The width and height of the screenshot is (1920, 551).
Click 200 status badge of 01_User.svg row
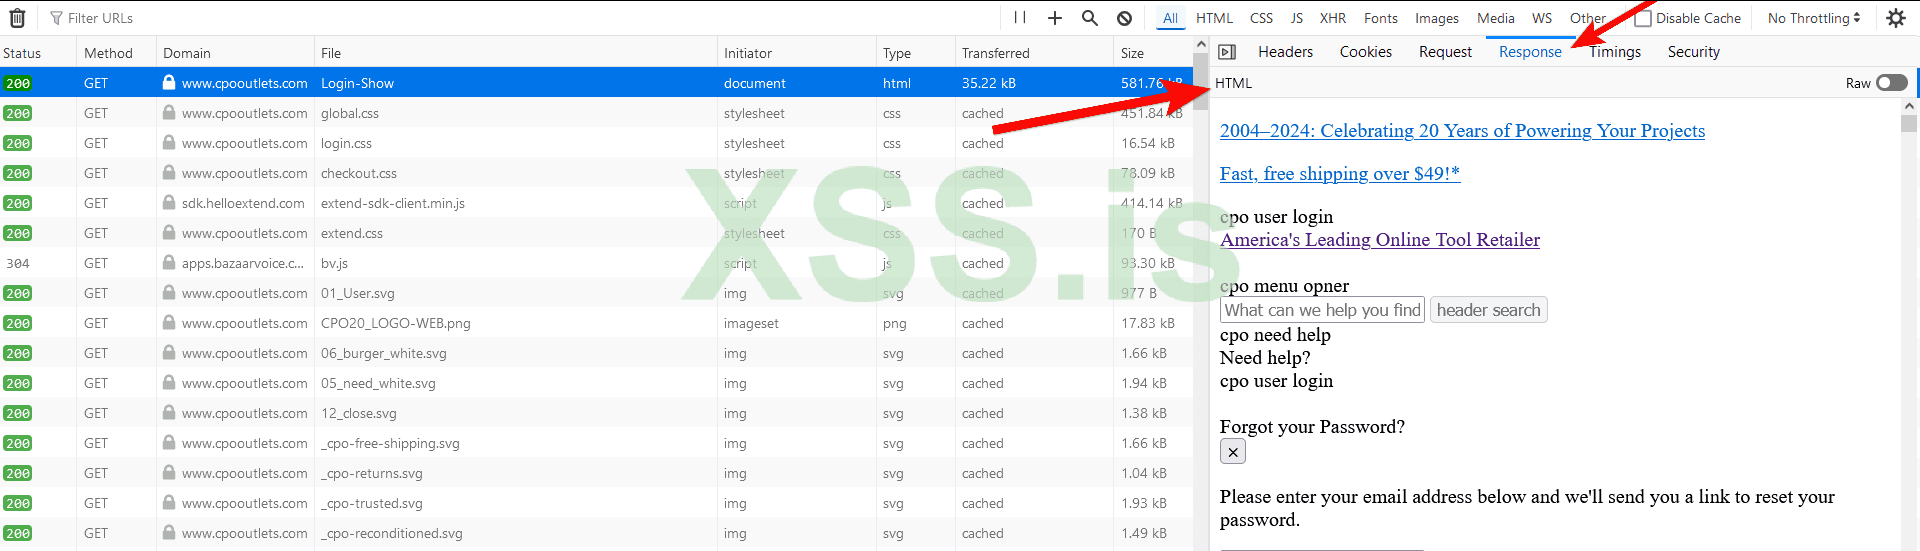tap(17, 293)
